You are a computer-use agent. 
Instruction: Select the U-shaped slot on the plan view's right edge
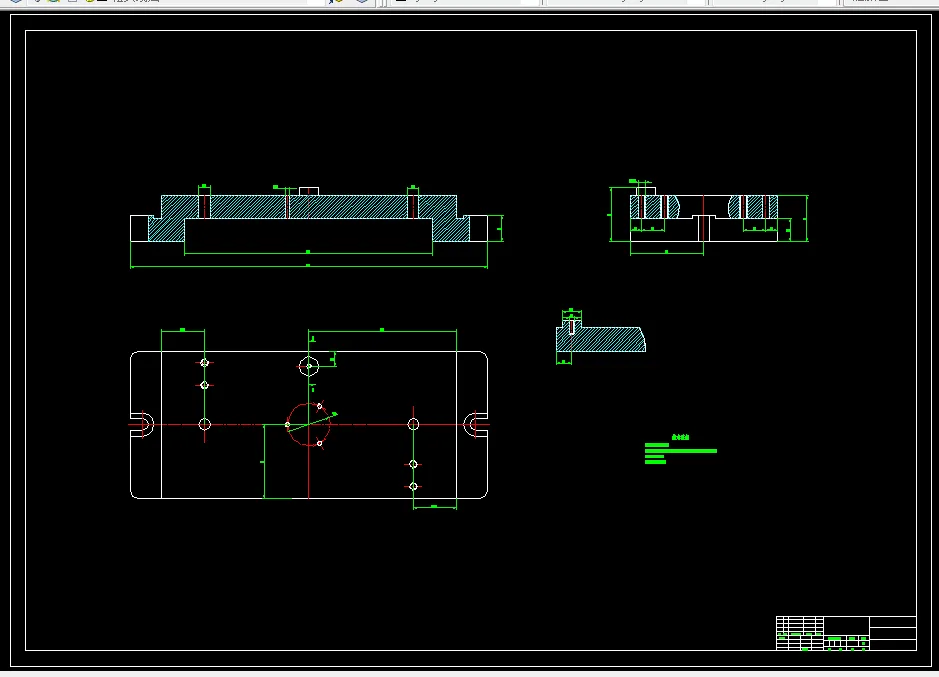click(475, 424)
